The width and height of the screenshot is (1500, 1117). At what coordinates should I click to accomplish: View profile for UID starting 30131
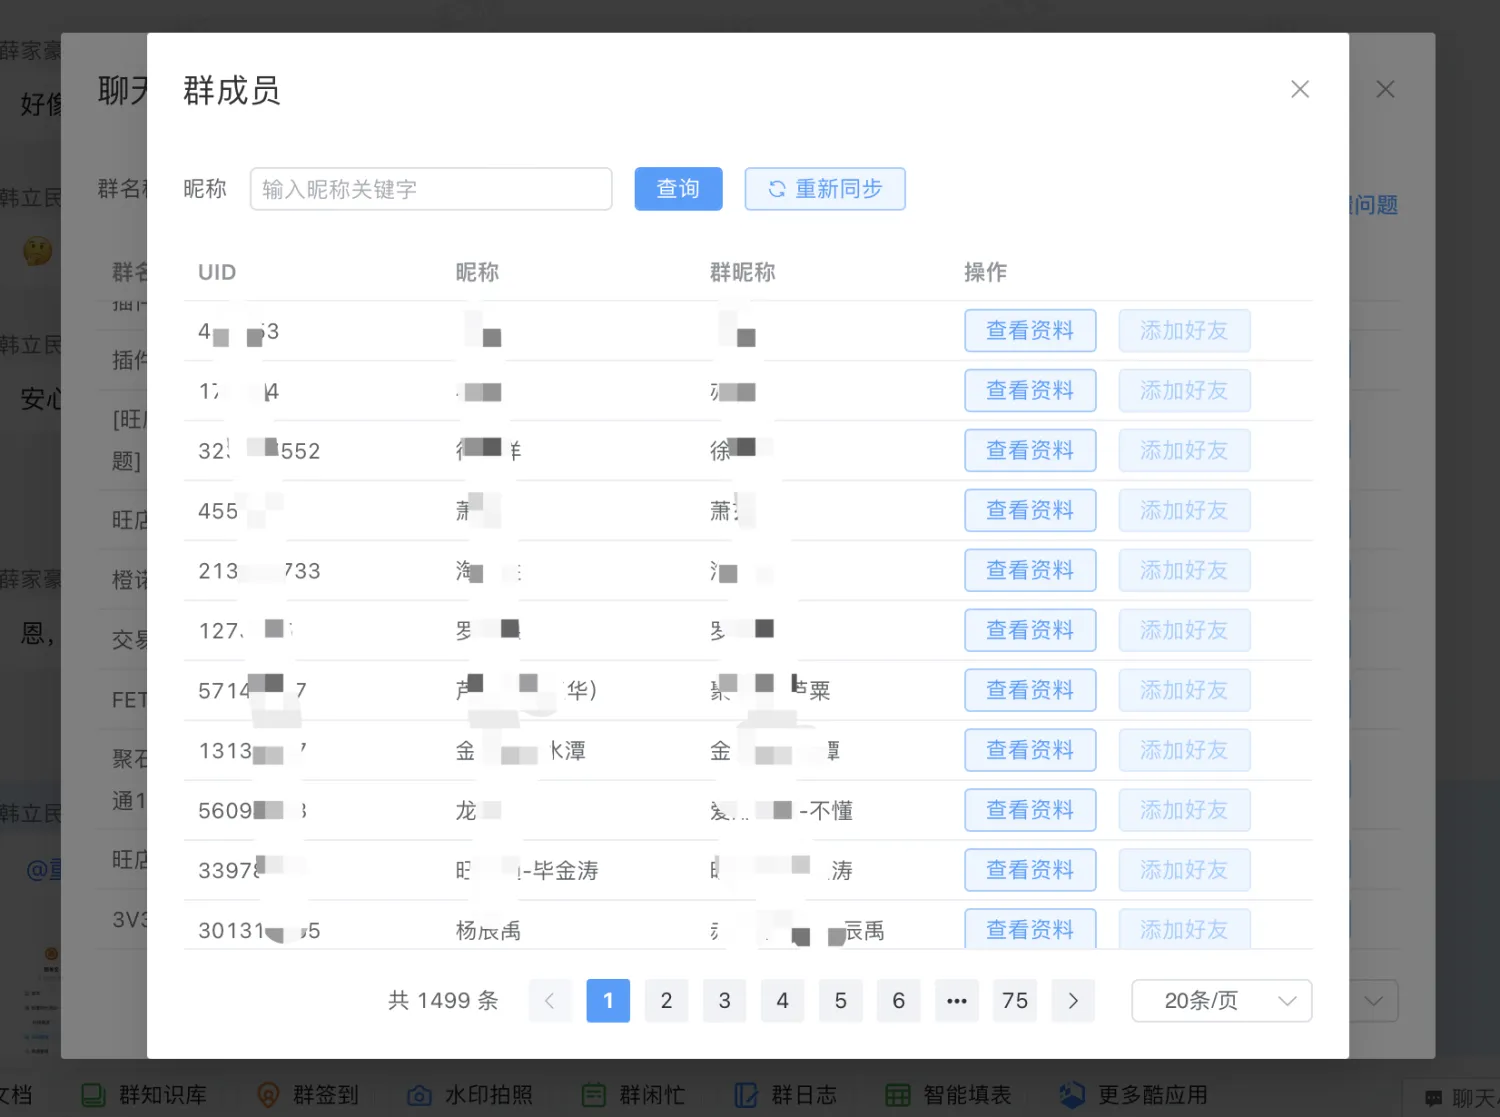(1030, 928)
